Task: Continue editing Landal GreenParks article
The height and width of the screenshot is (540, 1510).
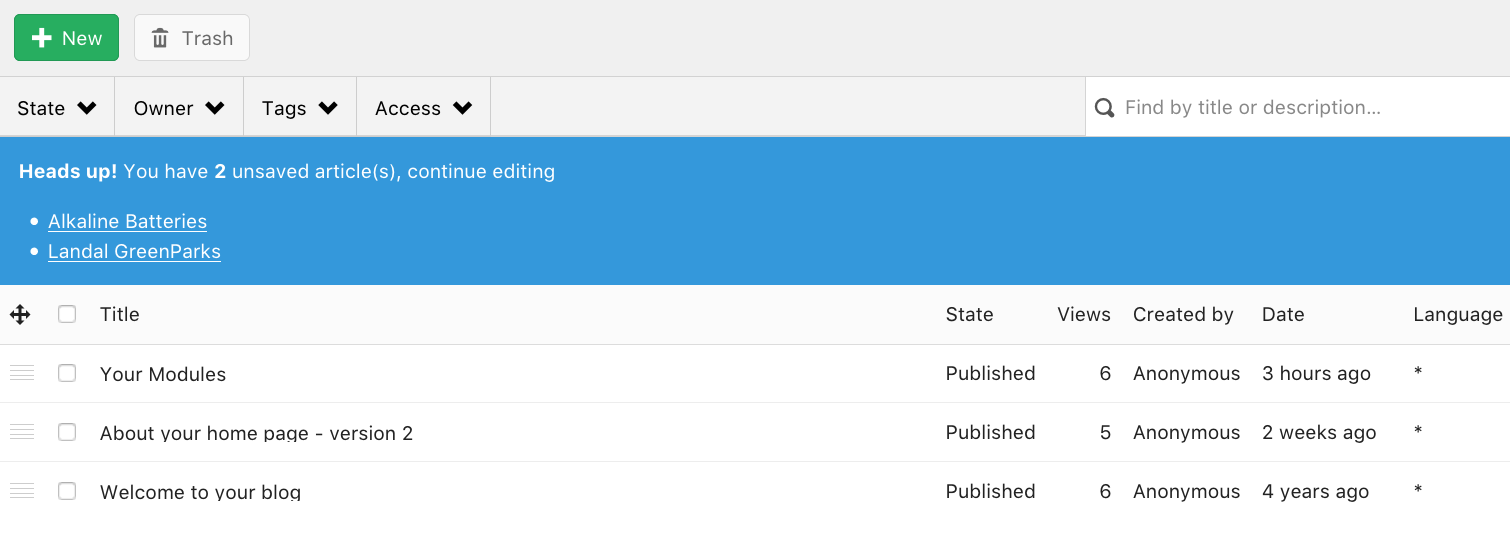Action: click(134, 252)
